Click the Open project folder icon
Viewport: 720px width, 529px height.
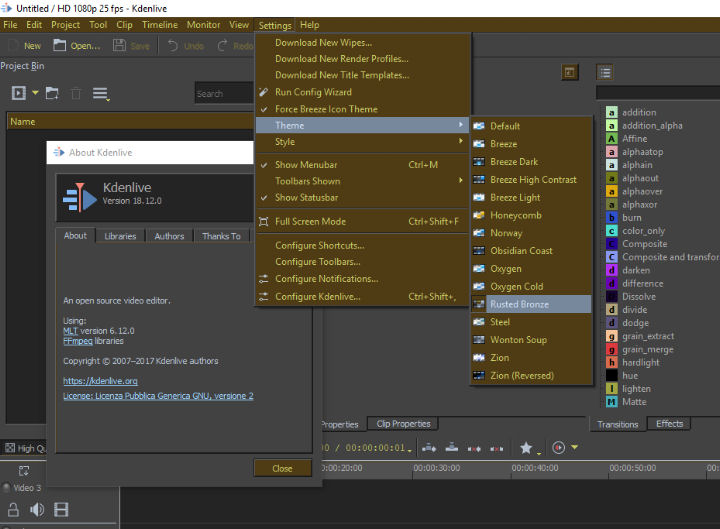tap(59, 45)
